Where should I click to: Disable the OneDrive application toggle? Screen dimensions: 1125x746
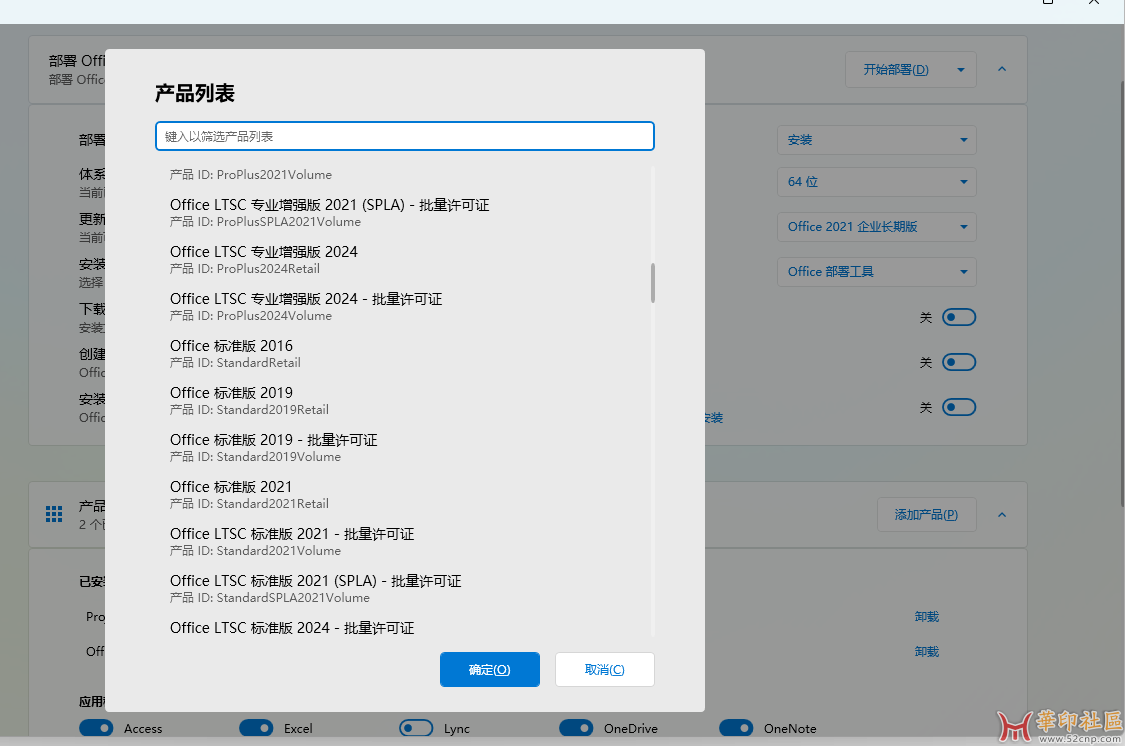(x=576, y=728)
